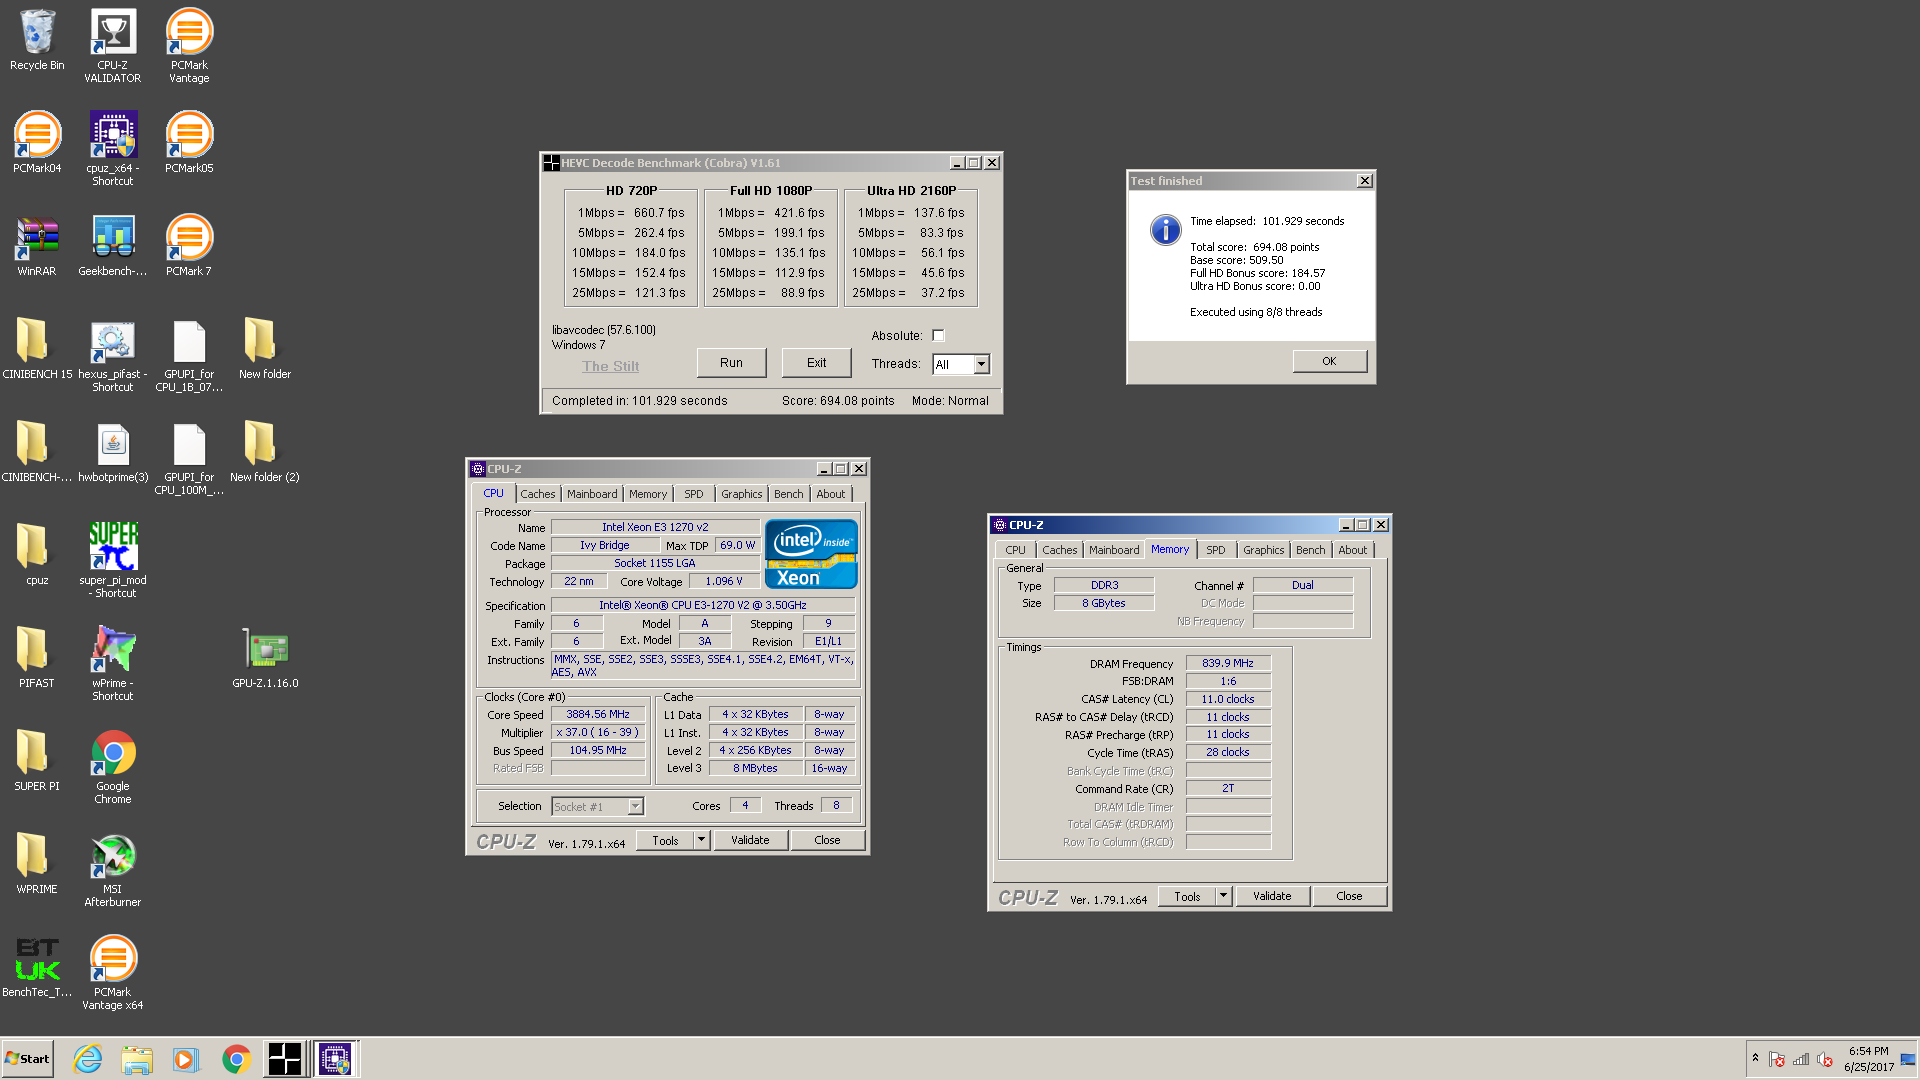The height and width of the screenshot is (1080, 1920).
Task: Open the Start menu
Action: [28, 1059]
